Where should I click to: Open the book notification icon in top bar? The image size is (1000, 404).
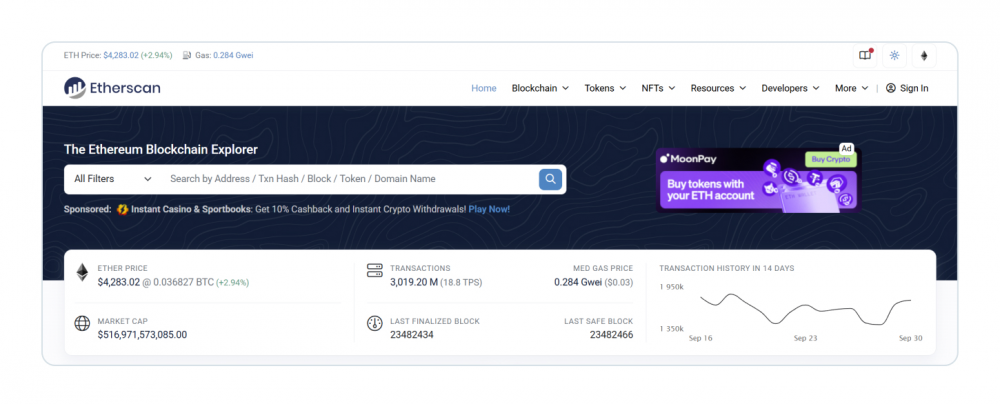point(865,55)
